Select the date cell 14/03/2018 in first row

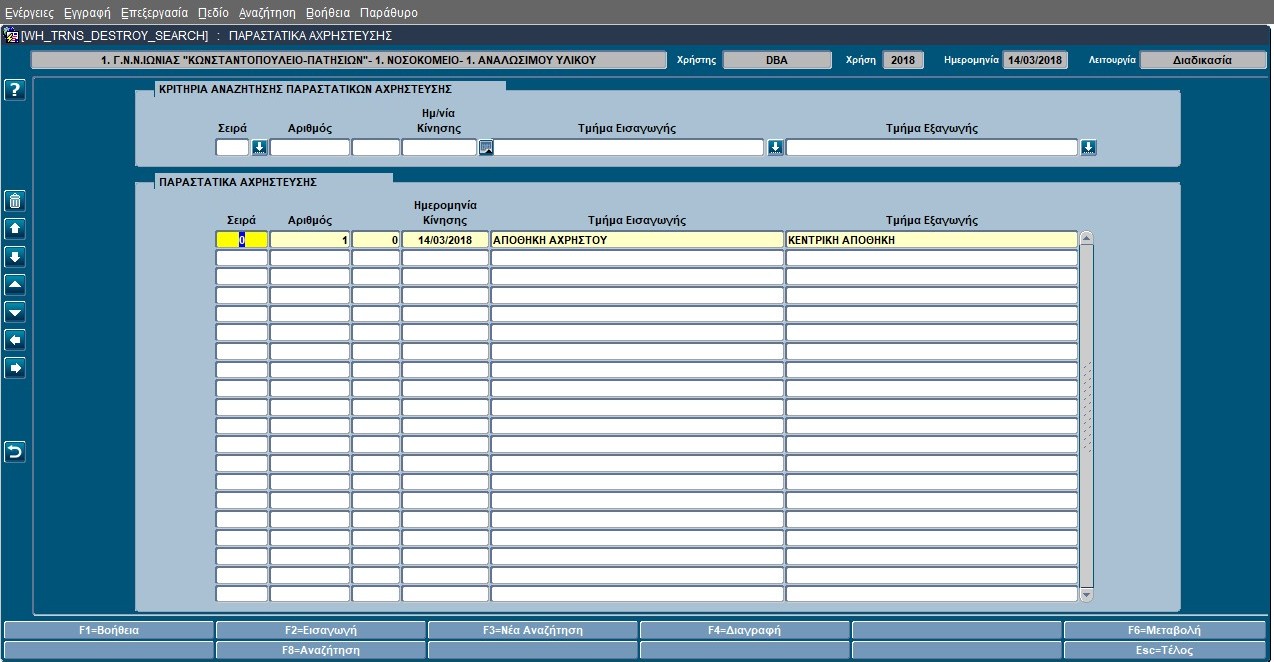[445, 240]
